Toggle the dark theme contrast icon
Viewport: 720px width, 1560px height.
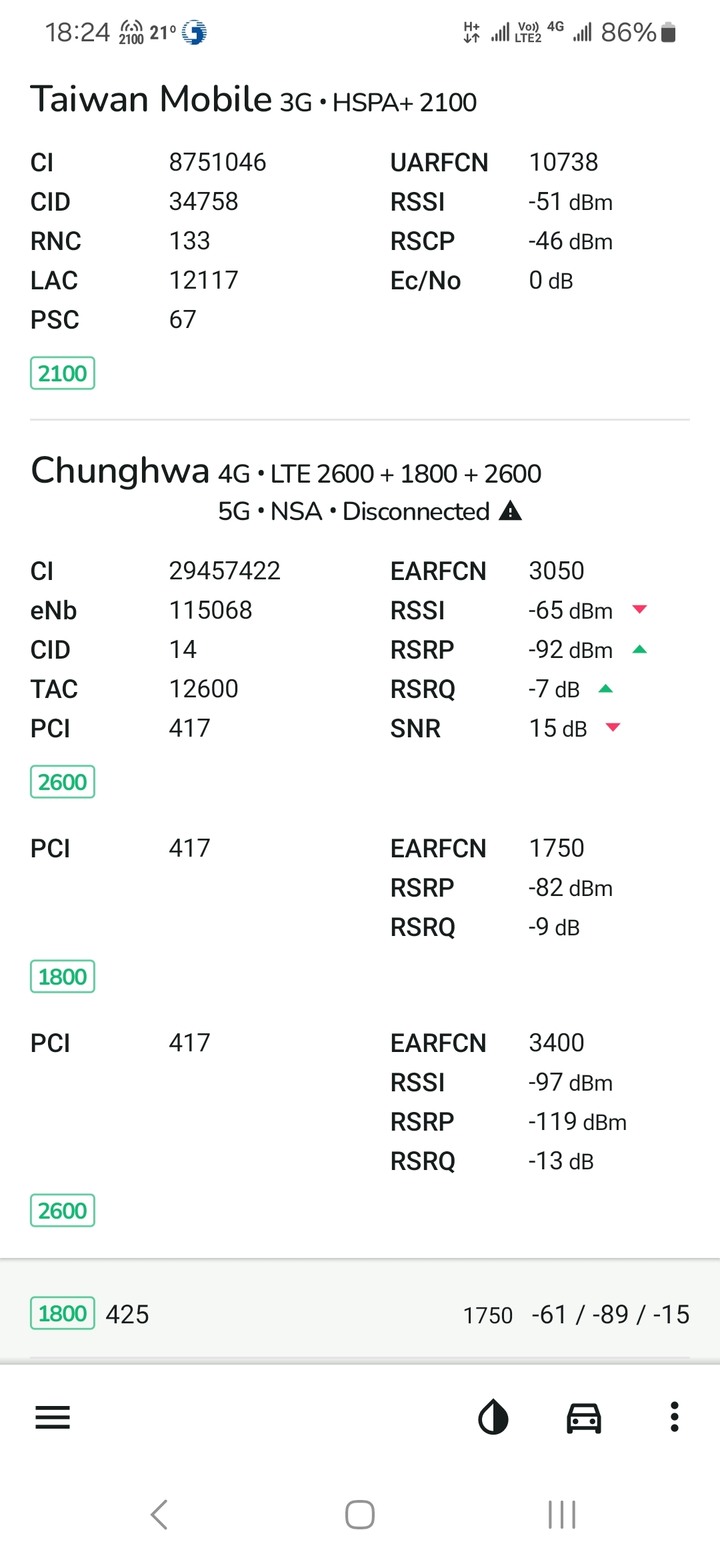[x=493, y=1417]
